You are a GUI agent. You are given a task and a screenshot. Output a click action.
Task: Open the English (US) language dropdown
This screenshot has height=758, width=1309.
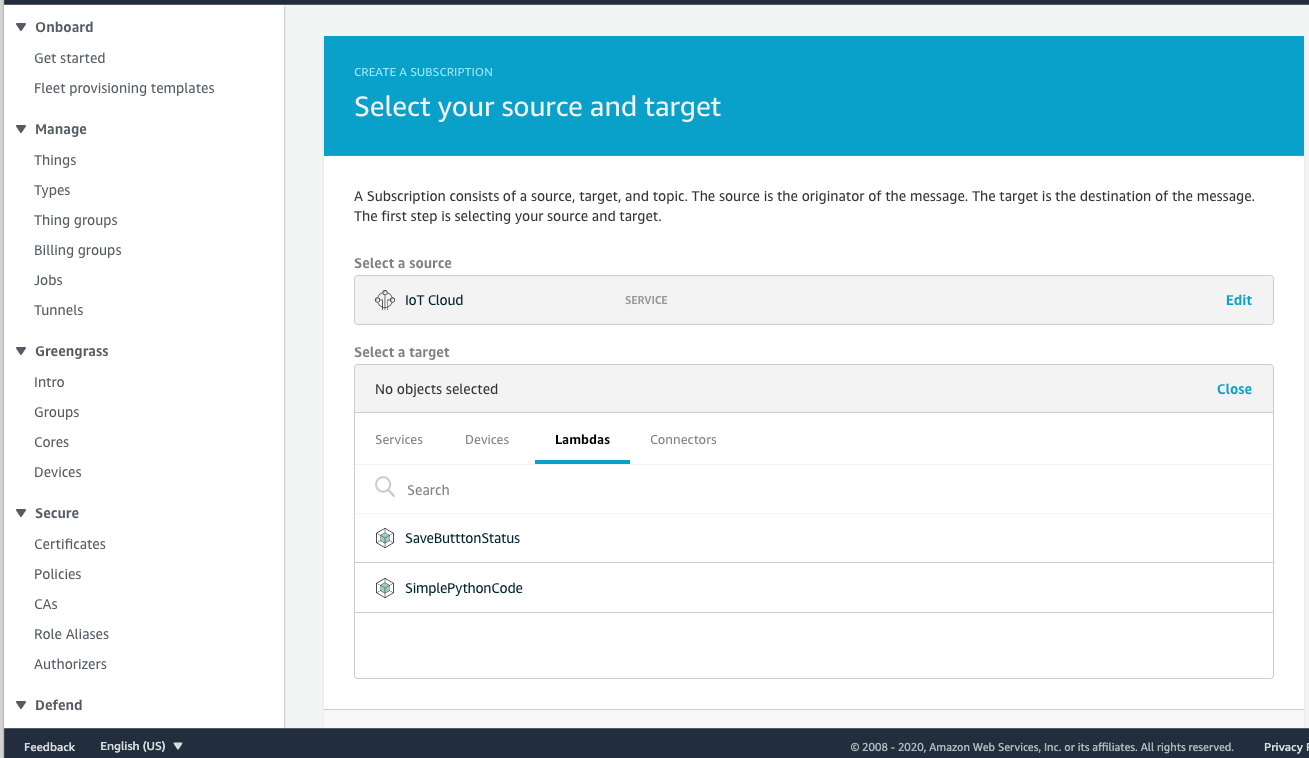click(140, 746)
